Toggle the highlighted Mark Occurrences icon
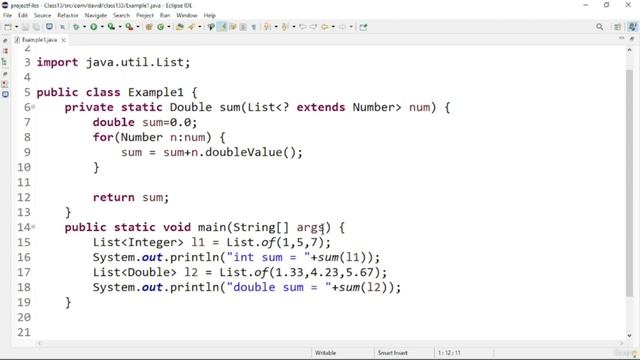Viewport: 640px width, 360px height. coord(222,27)
